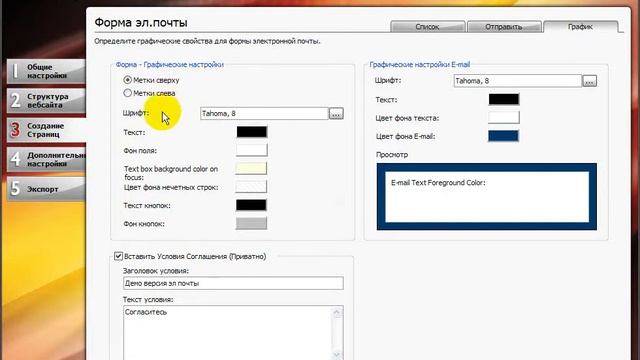Click the E-mail Шрифт Tahoma field
Viewport: 640px width, 360px height.
(517, 81)
